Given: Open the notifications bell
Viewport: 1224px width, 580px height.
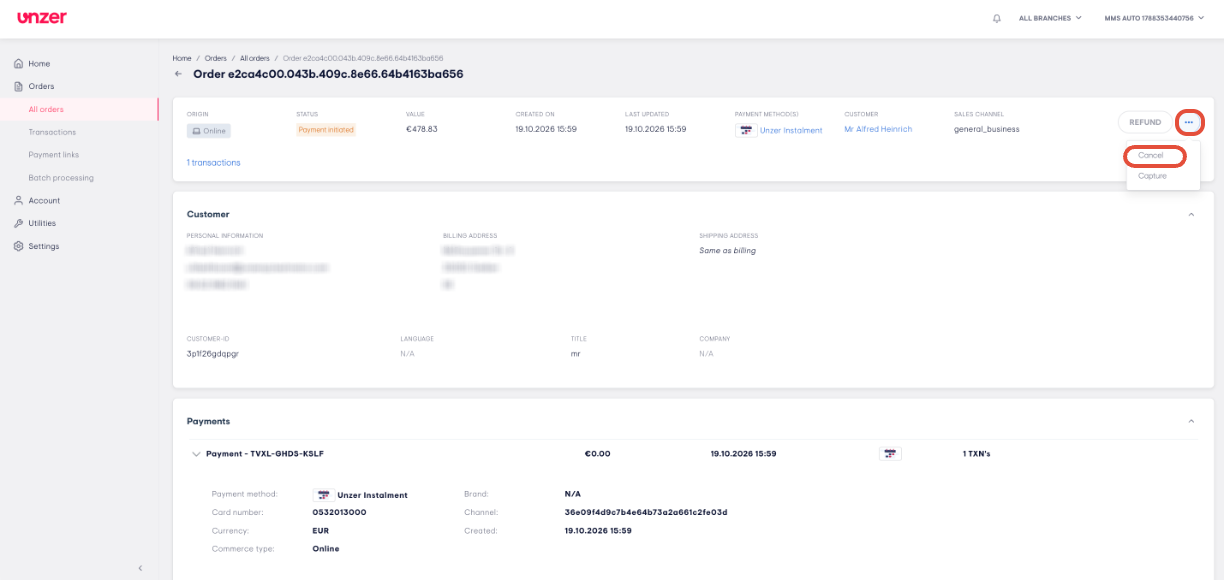Looking at the screenshot, I should point(997,18).
